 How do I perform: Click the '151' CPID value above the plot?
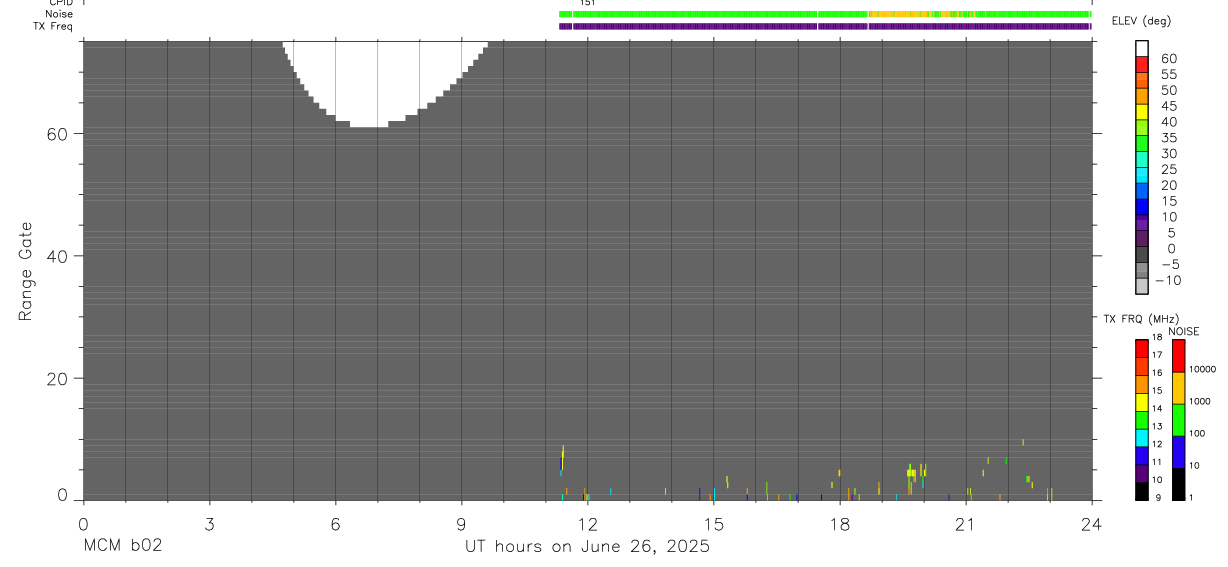587,4
